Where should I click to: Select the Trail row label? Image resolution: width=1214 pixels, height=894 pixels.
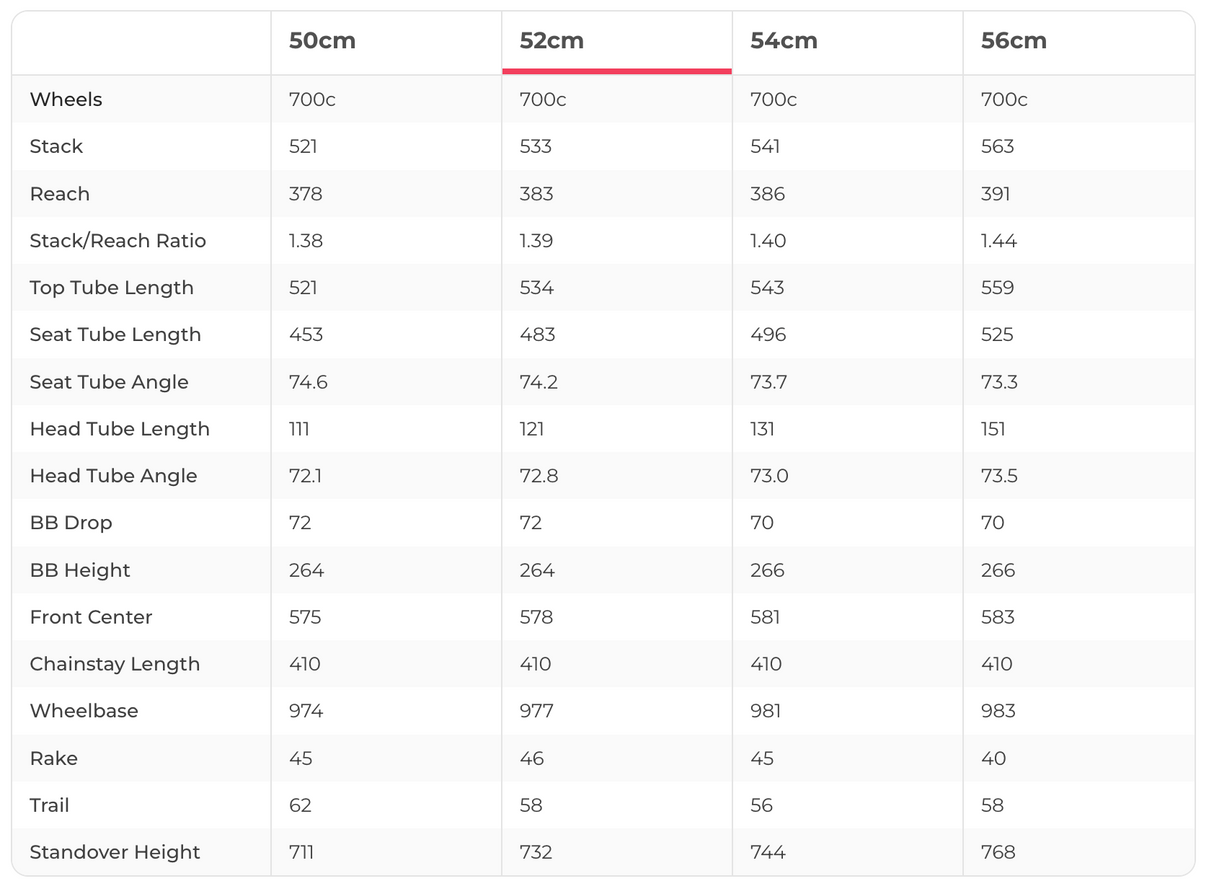(49, 805)
